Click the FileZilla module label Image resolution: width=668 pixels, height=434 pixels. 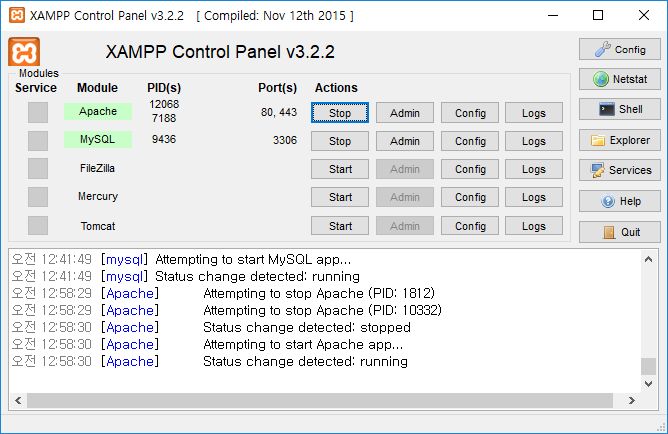pos(98,168)
